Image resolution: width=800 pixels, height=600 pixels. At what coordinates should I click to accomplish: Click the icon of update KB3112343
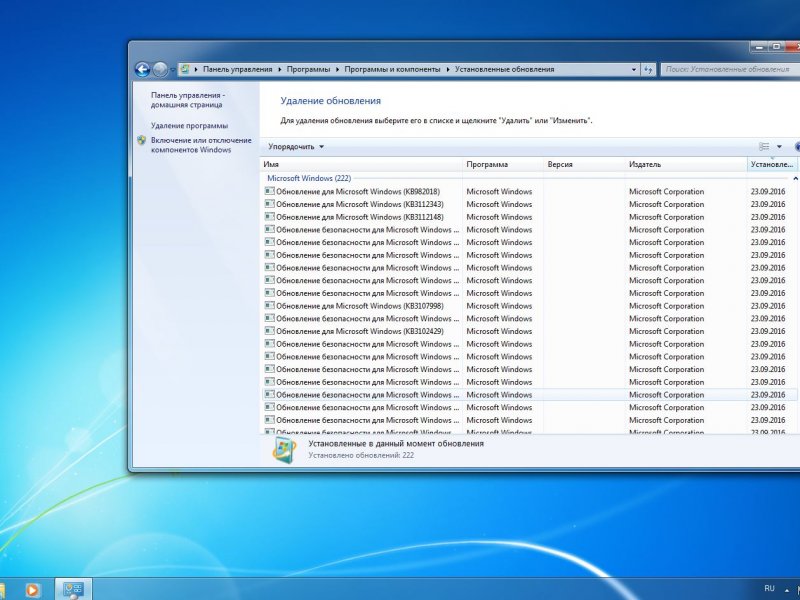pos(269,204)
